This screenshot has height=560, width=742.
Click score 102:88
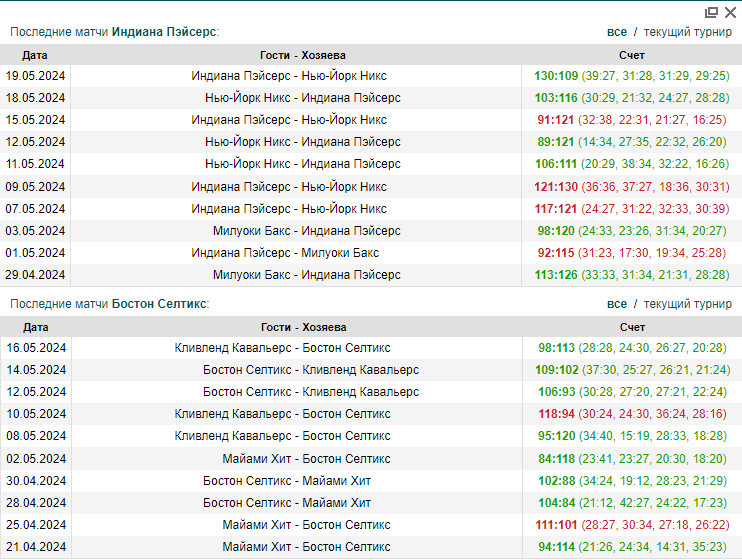(556, 481)
